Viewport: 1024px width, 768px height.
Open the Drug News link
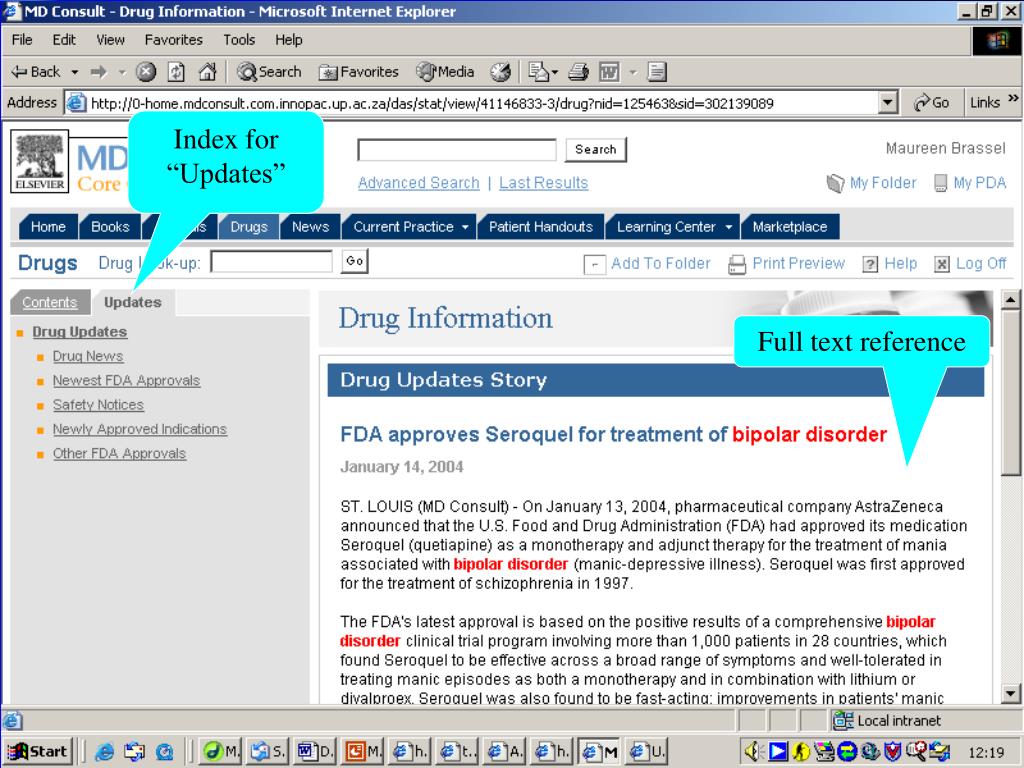pos(88,356)
